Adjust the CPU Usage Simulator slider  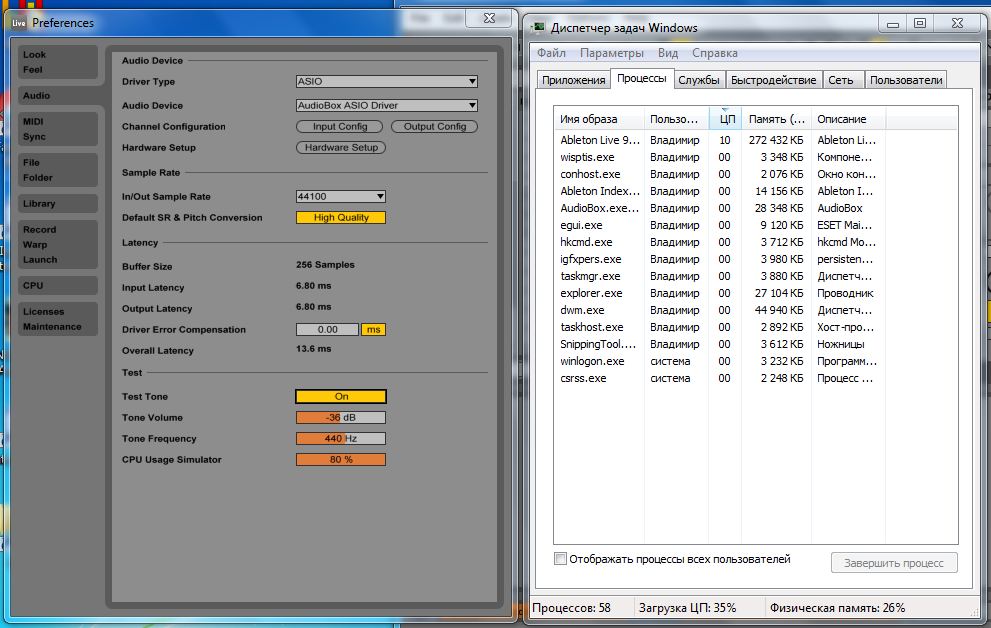click(x=341, y=460)
